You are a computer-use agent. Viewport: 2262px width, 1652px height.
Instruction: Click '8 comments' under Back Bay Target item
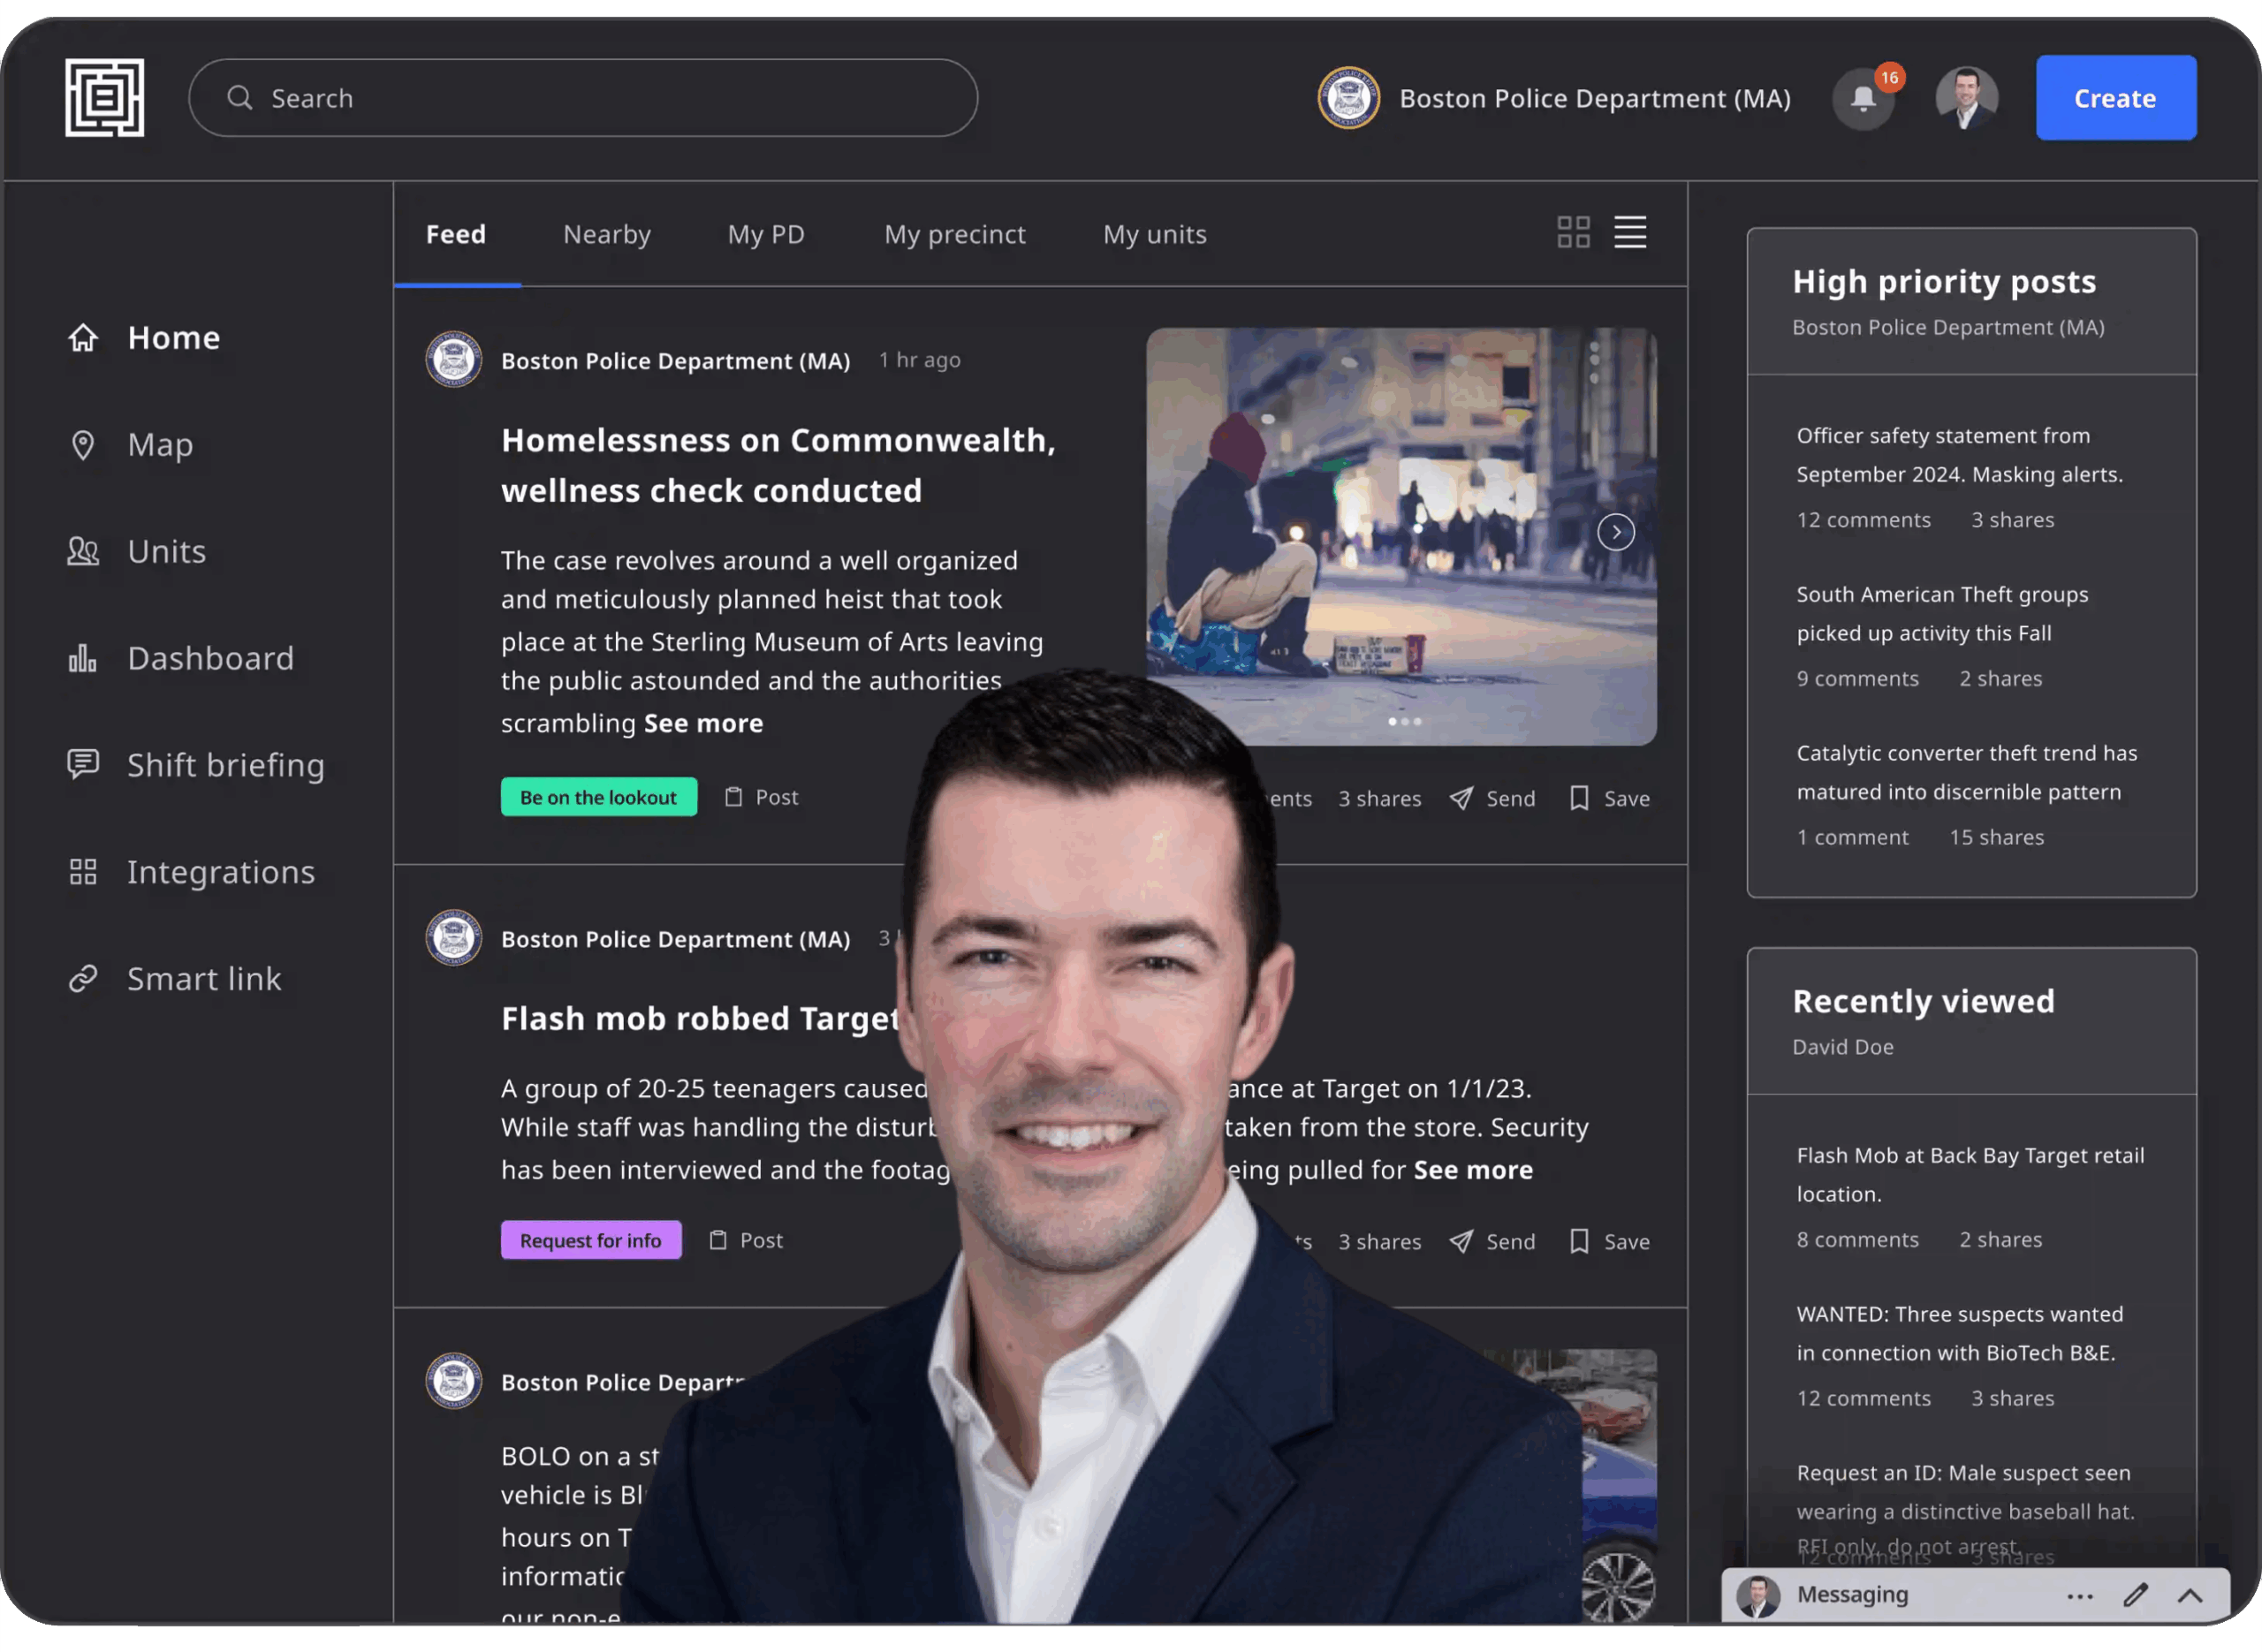[1857, 1240]
